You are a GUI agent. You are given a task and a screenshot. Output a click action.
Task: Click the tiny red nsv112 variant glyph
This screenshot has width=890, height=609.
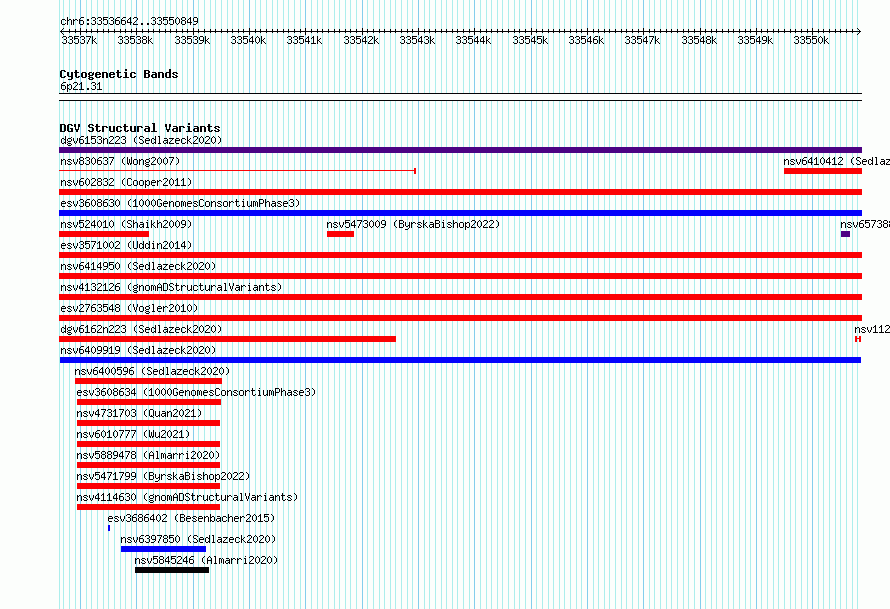click(x=858, y=339)
